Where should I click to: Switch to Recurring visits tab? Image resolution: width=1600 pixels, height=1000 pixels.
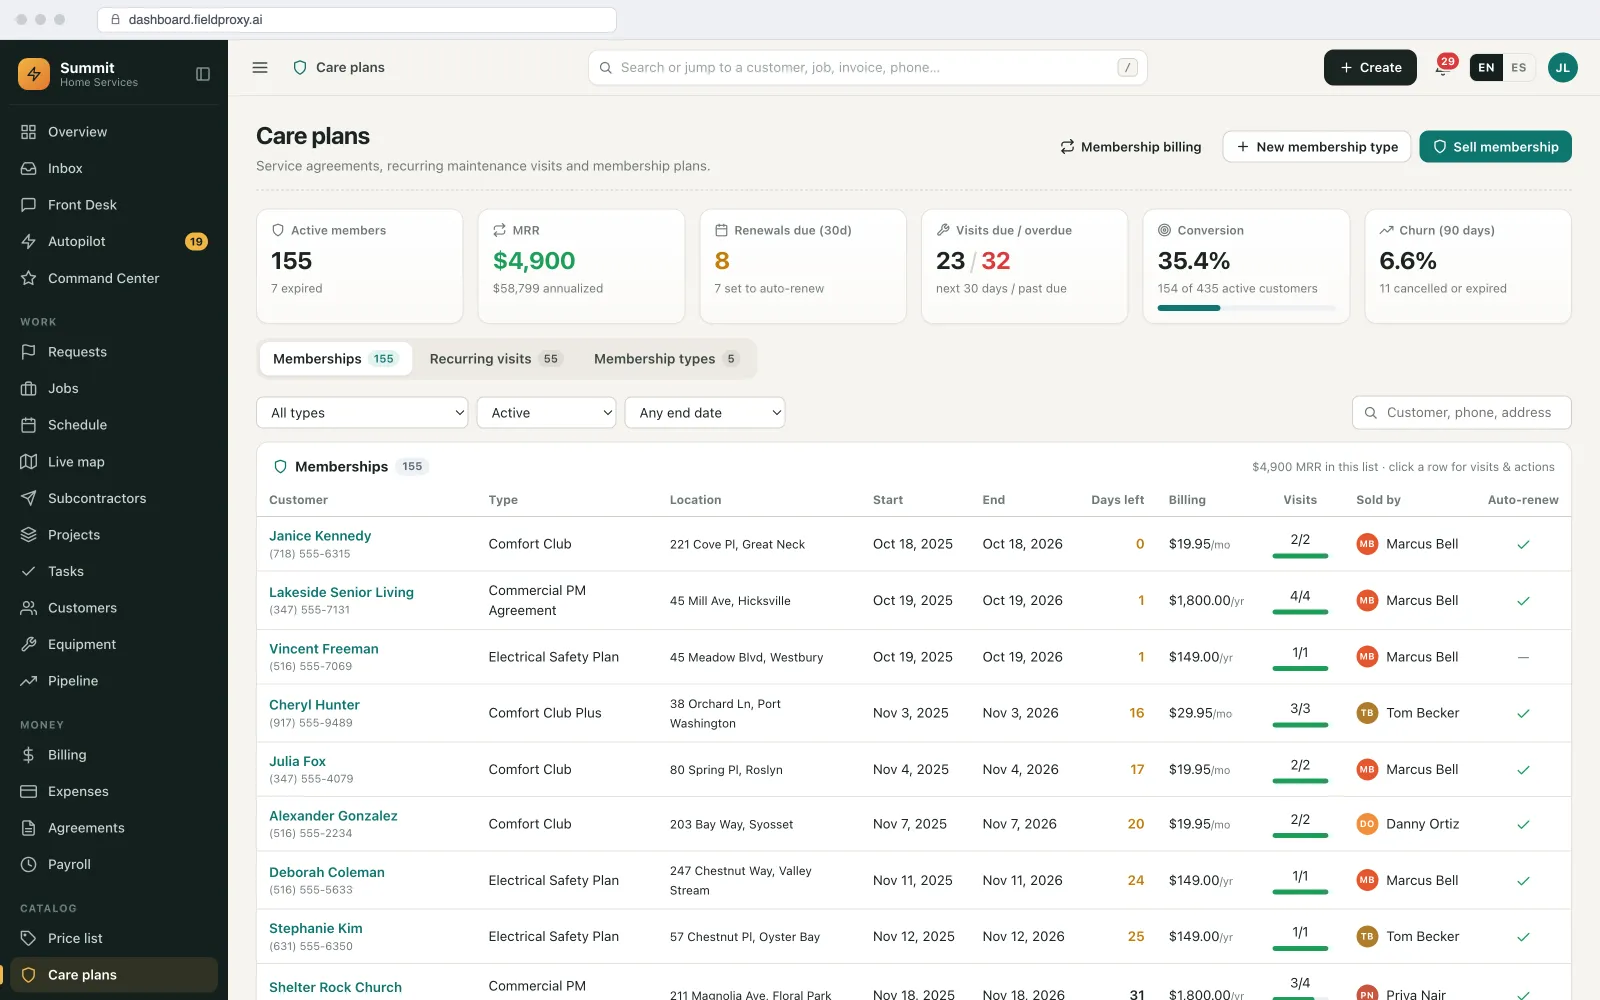click(496, 359)
